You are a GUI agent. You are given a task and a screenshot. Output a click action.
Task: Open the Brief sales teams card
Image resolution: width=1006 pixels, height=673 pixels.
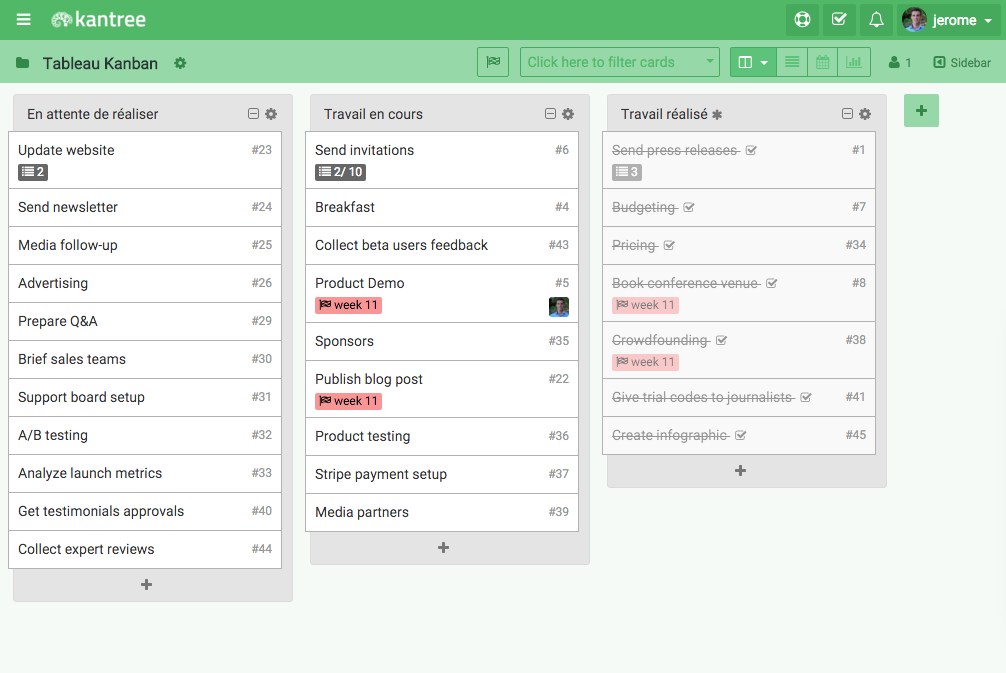[x=145, y=359]
